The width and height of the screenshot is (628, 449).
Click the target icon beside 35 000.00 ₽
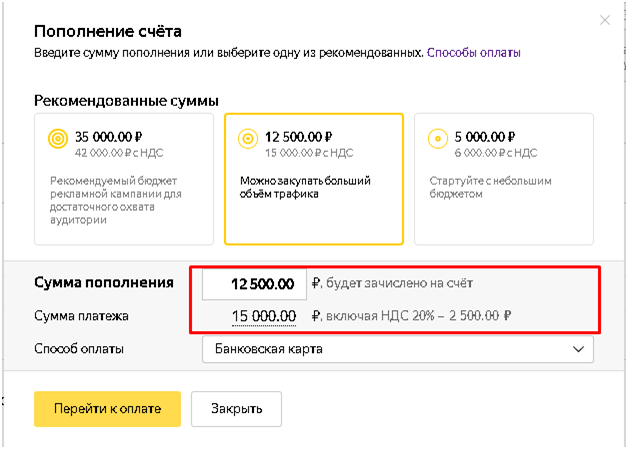(58, 139)
